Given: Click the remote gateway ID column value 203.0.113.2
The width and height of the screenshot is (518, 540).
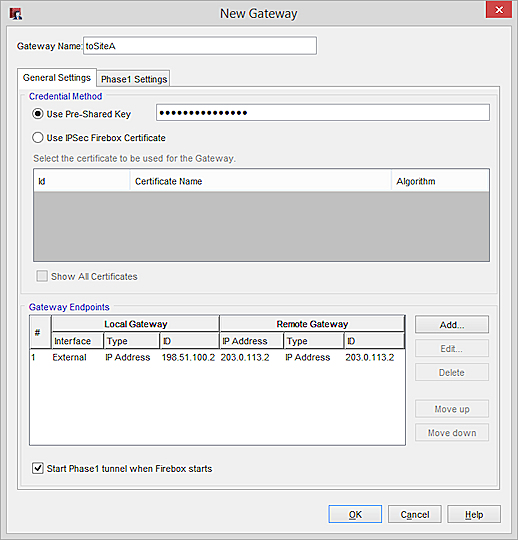Looking at the screenshot, I should tap(370, 357).
